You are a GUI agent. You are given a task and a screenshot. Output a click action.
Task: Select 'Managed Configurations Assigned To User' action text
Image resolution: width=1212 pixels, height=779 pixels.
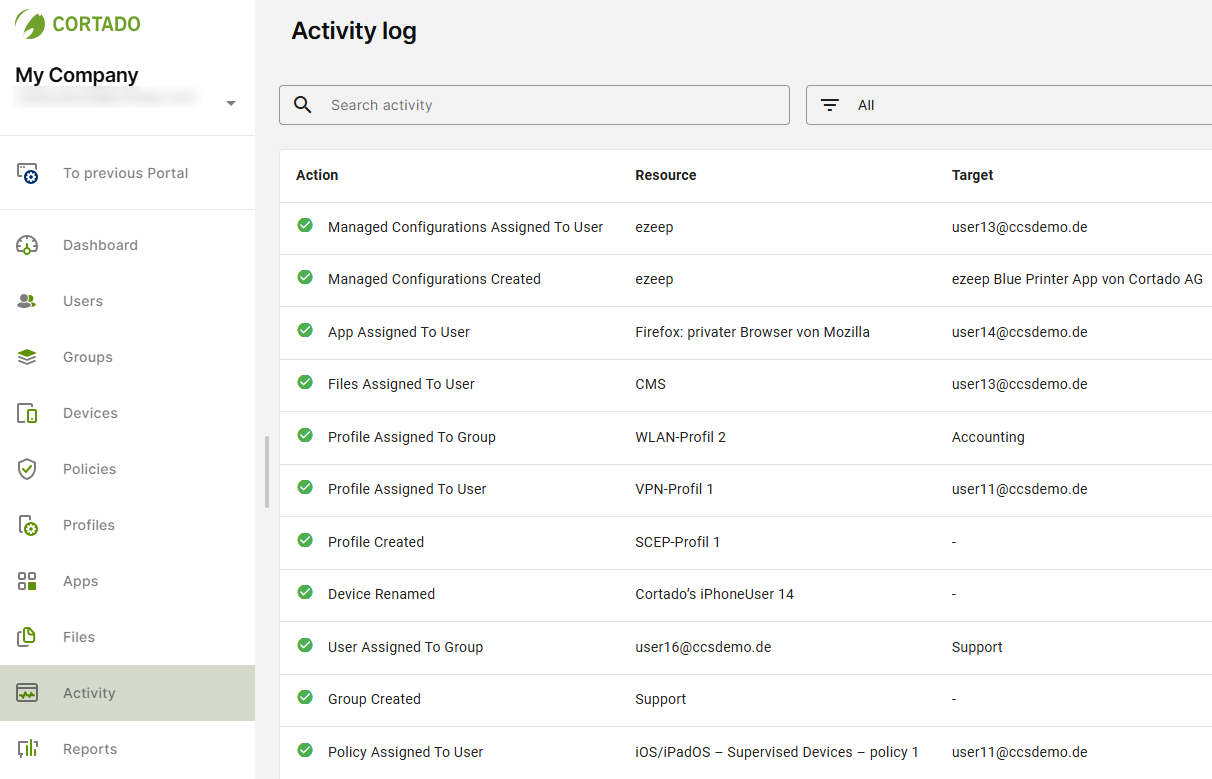pyautogui.click(x=466, y=227)
